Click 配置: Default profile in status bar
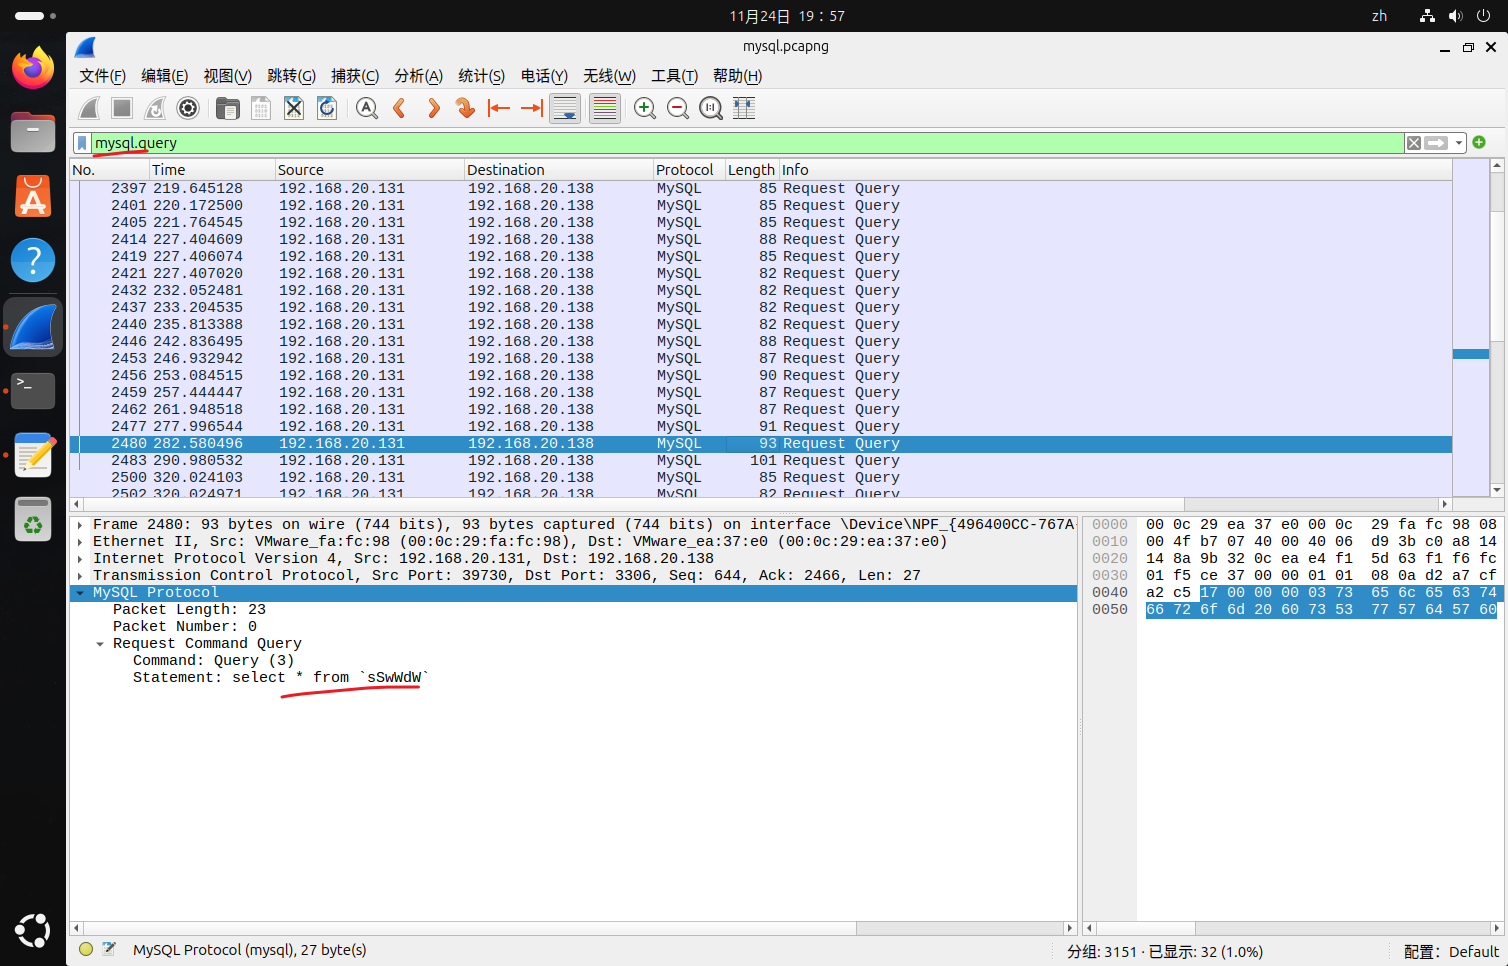 tap(1451, 951)
